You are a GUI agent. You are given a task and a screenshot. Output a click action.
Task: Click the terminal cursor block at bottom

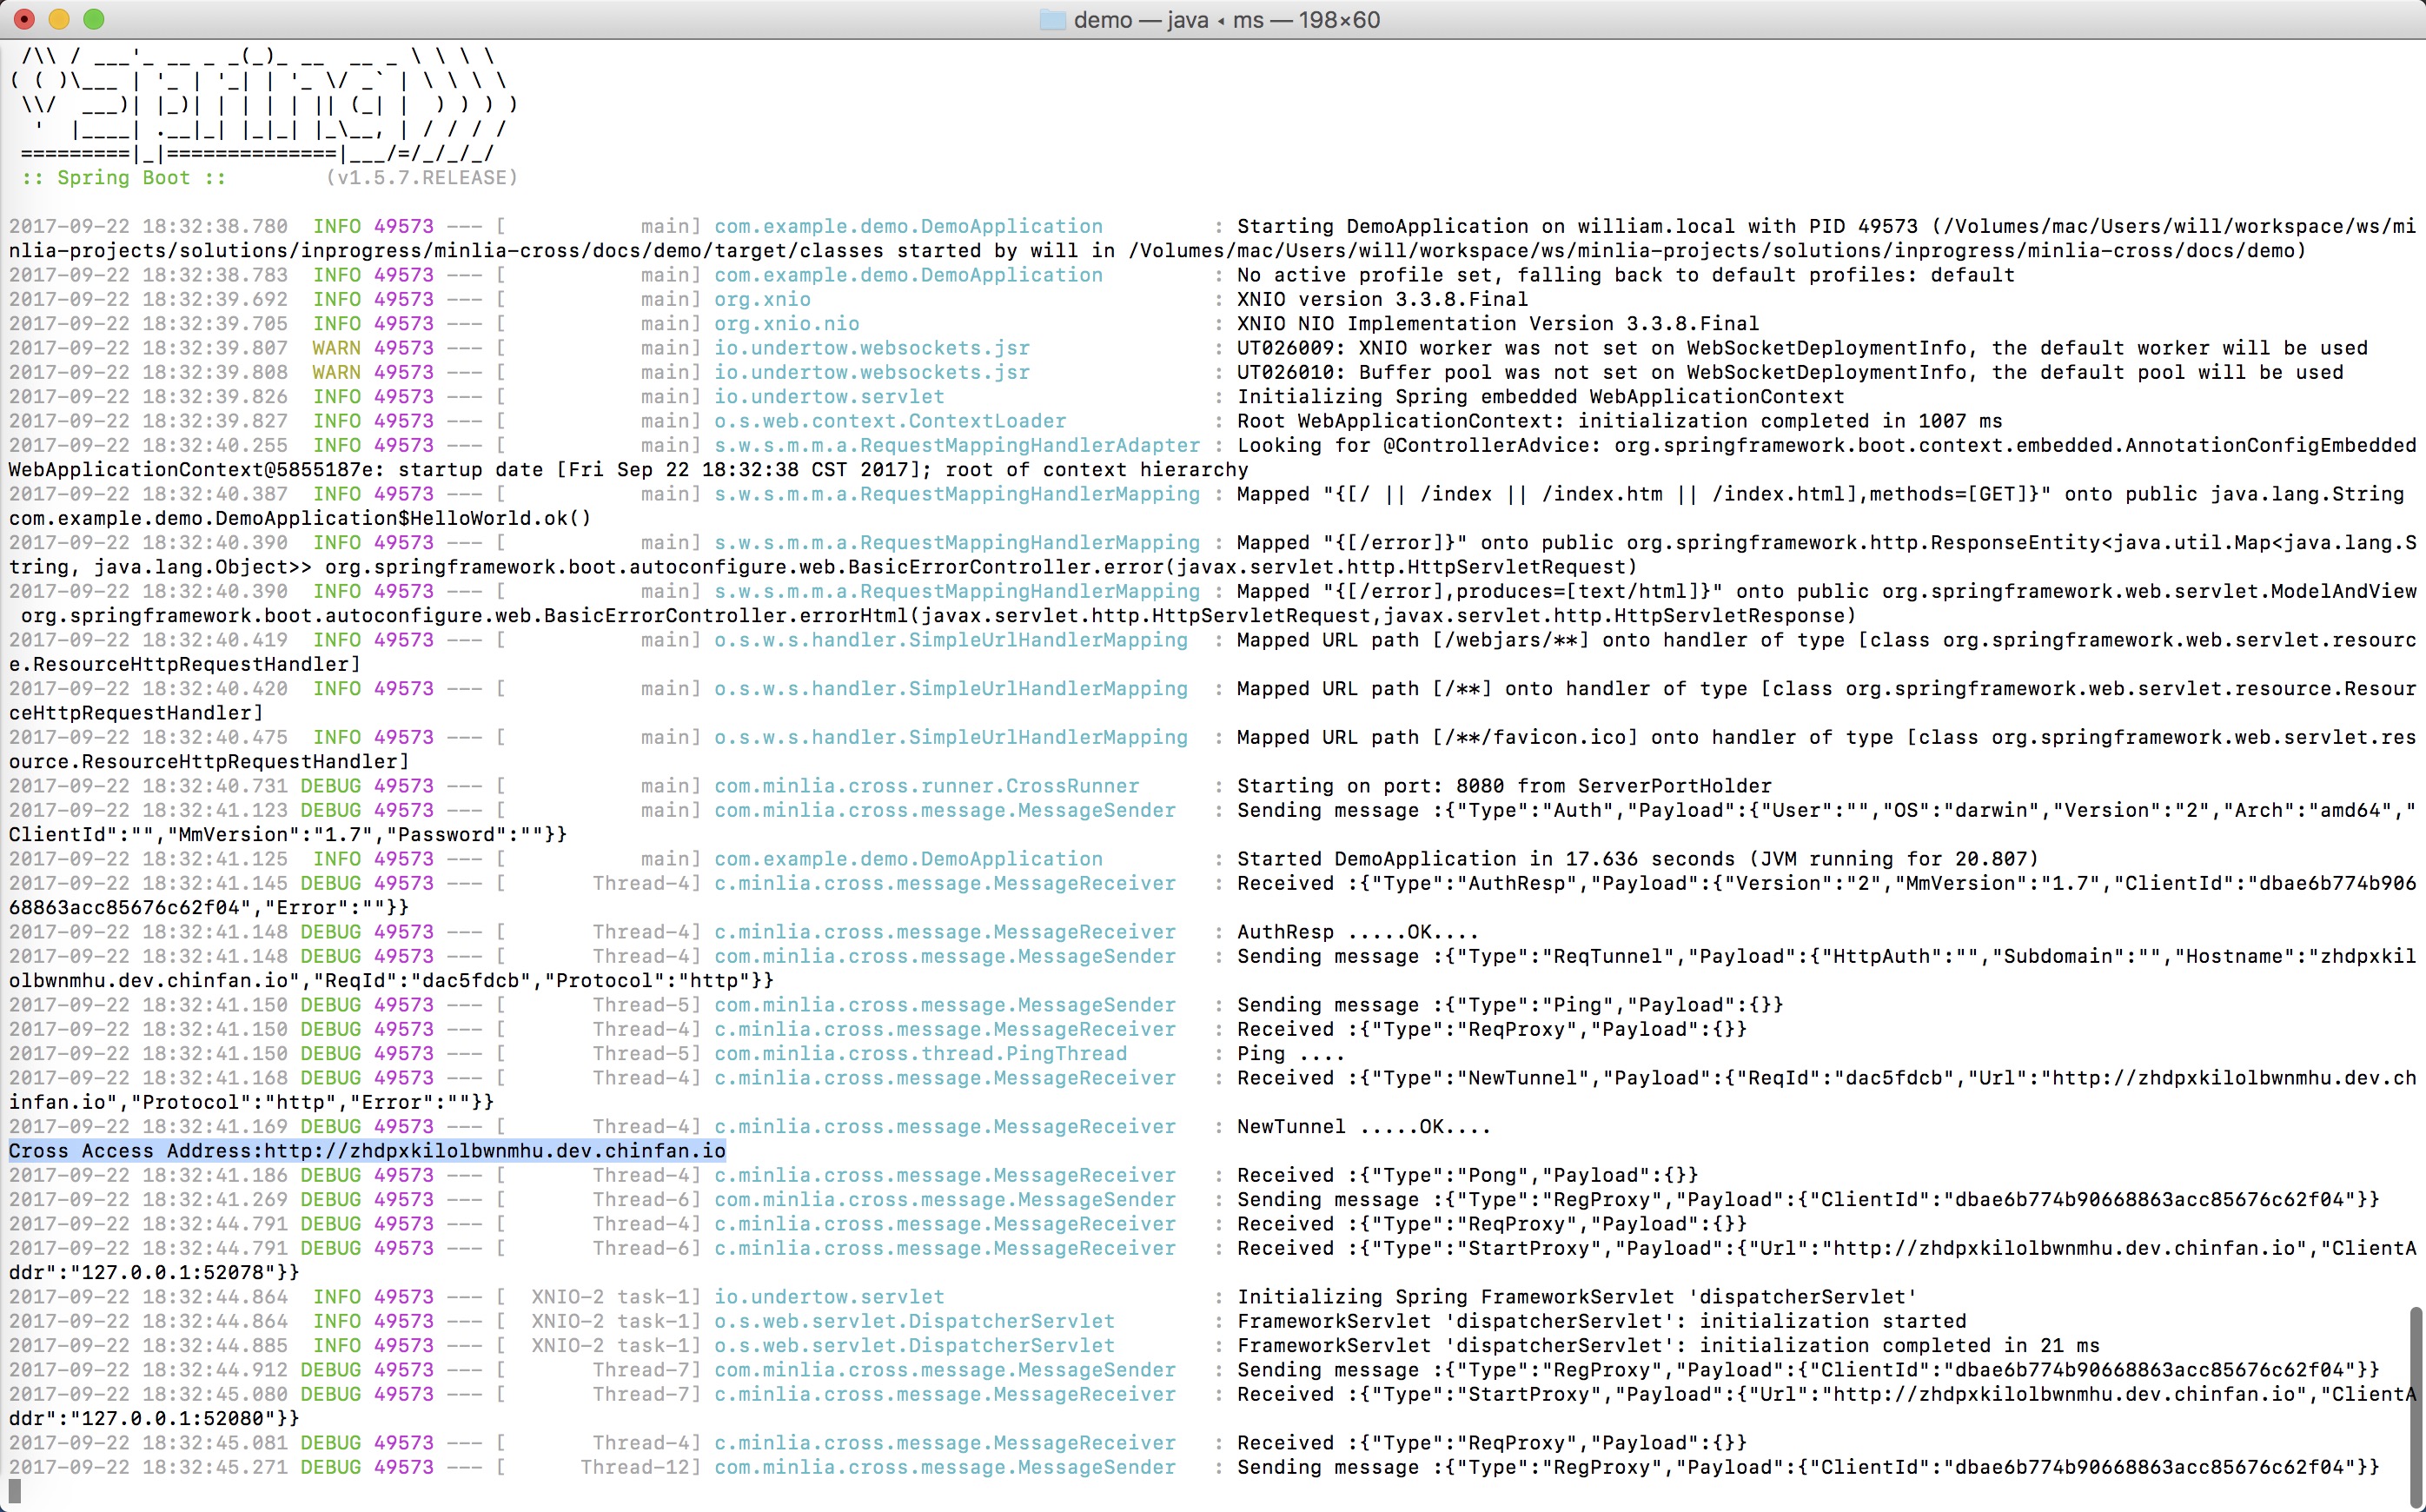(x=15, y=1491)
